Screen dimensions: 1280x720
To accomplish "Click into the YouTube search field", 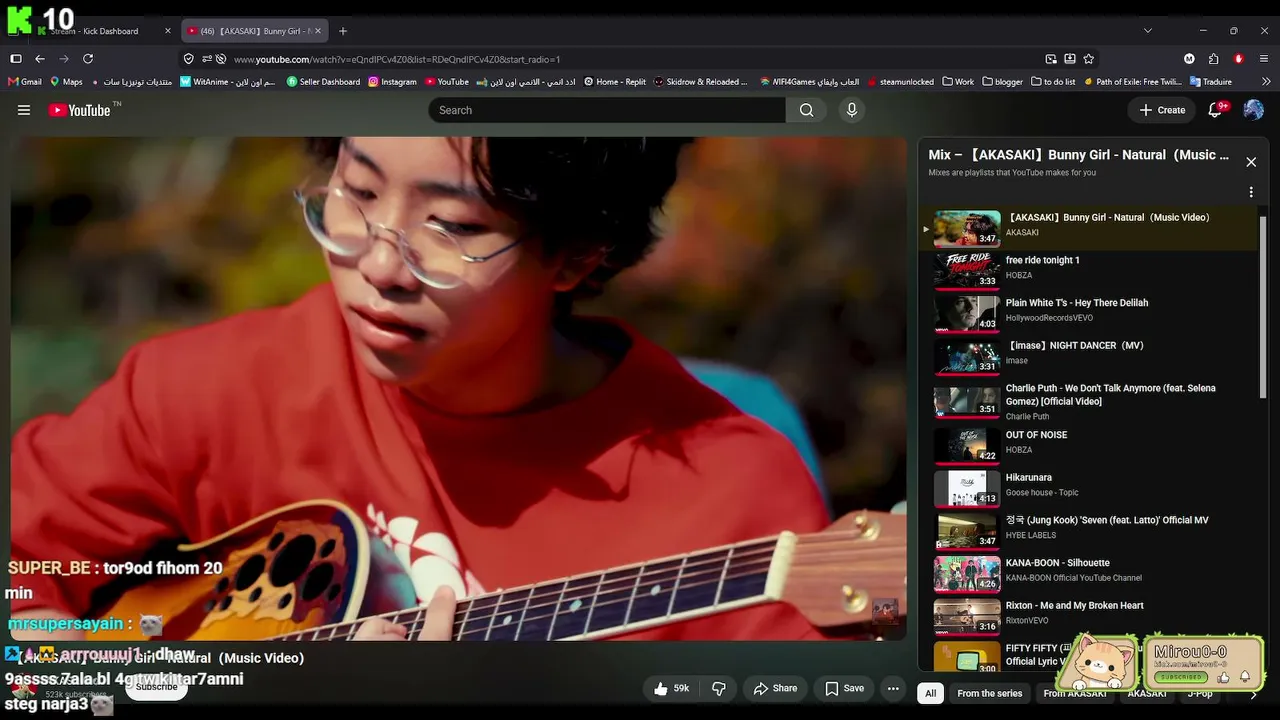I will (607, 110).
